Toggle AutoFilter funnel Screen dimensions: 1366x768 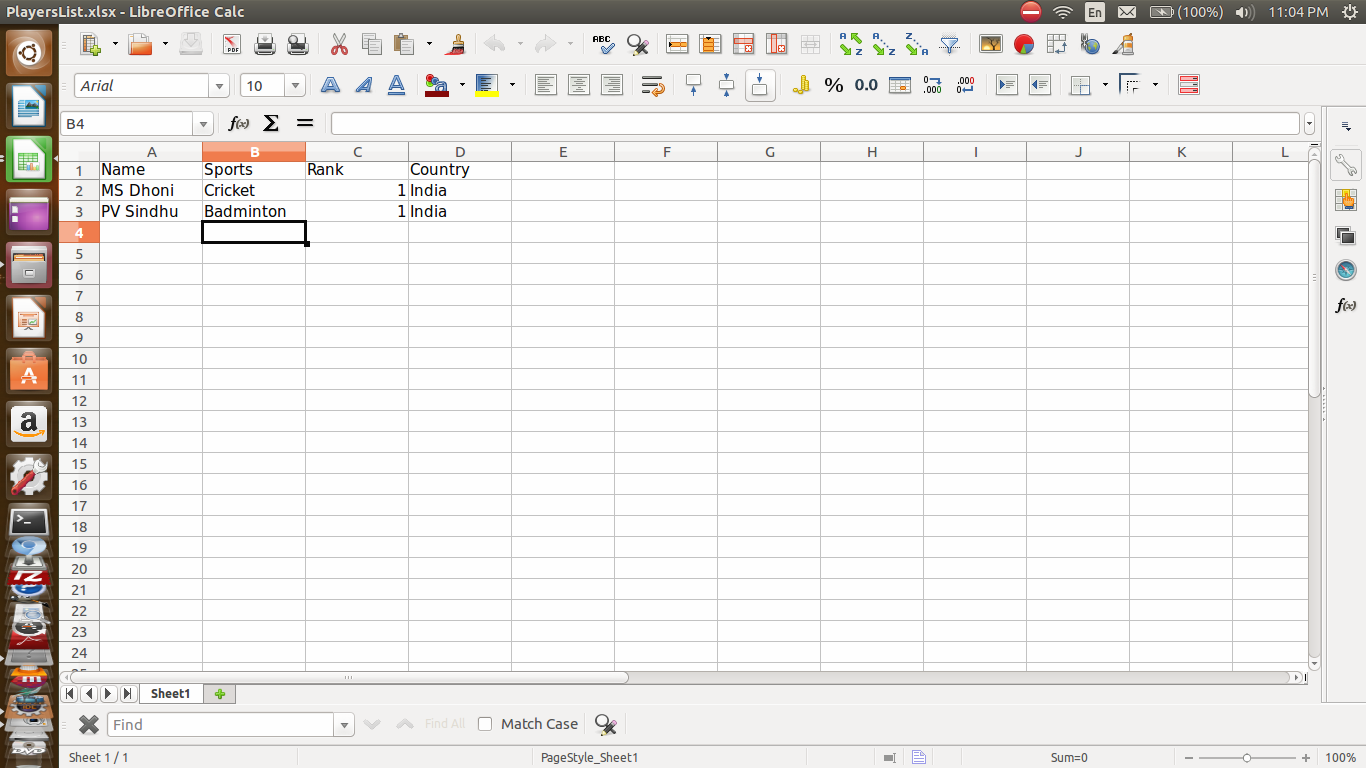click(950, 44)
